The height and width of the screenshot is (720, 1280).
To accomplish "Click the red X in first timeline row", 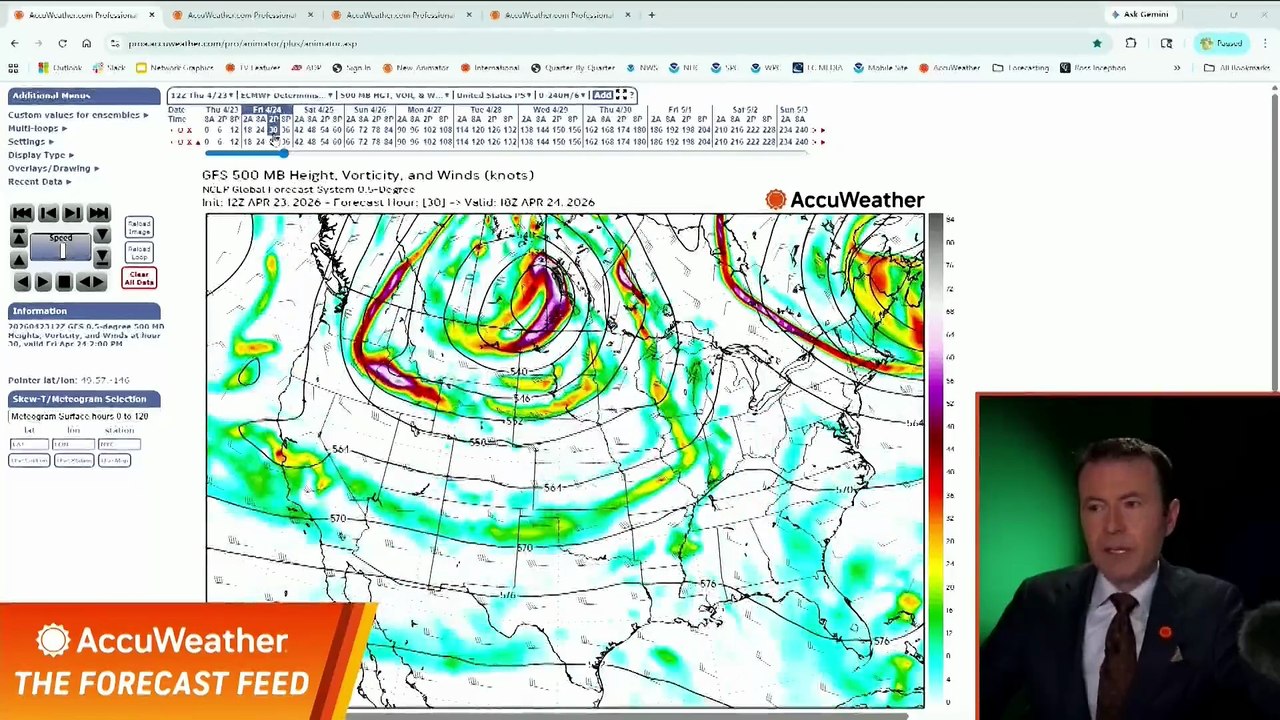I will (x=189, y=130).
